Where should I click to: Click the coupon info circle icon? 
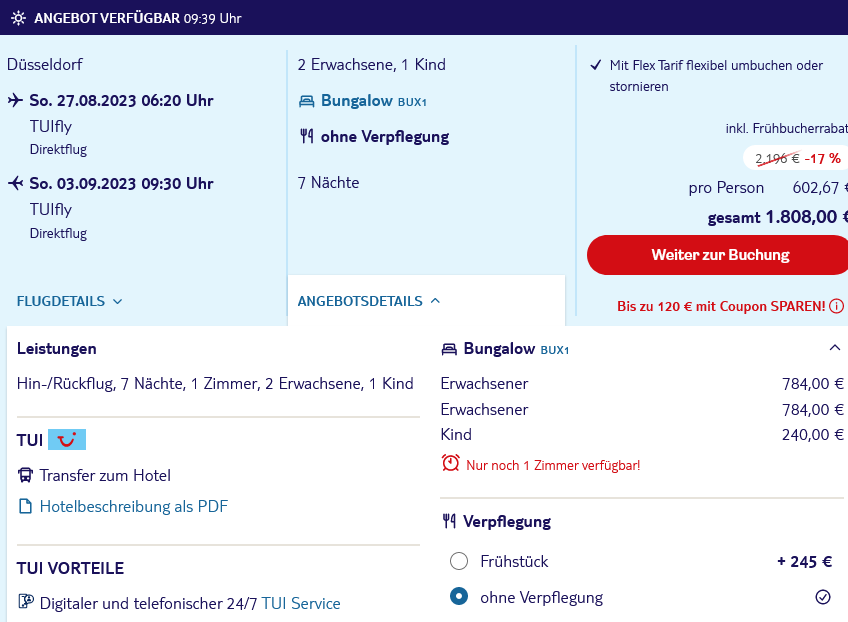[x=836, y=306]
